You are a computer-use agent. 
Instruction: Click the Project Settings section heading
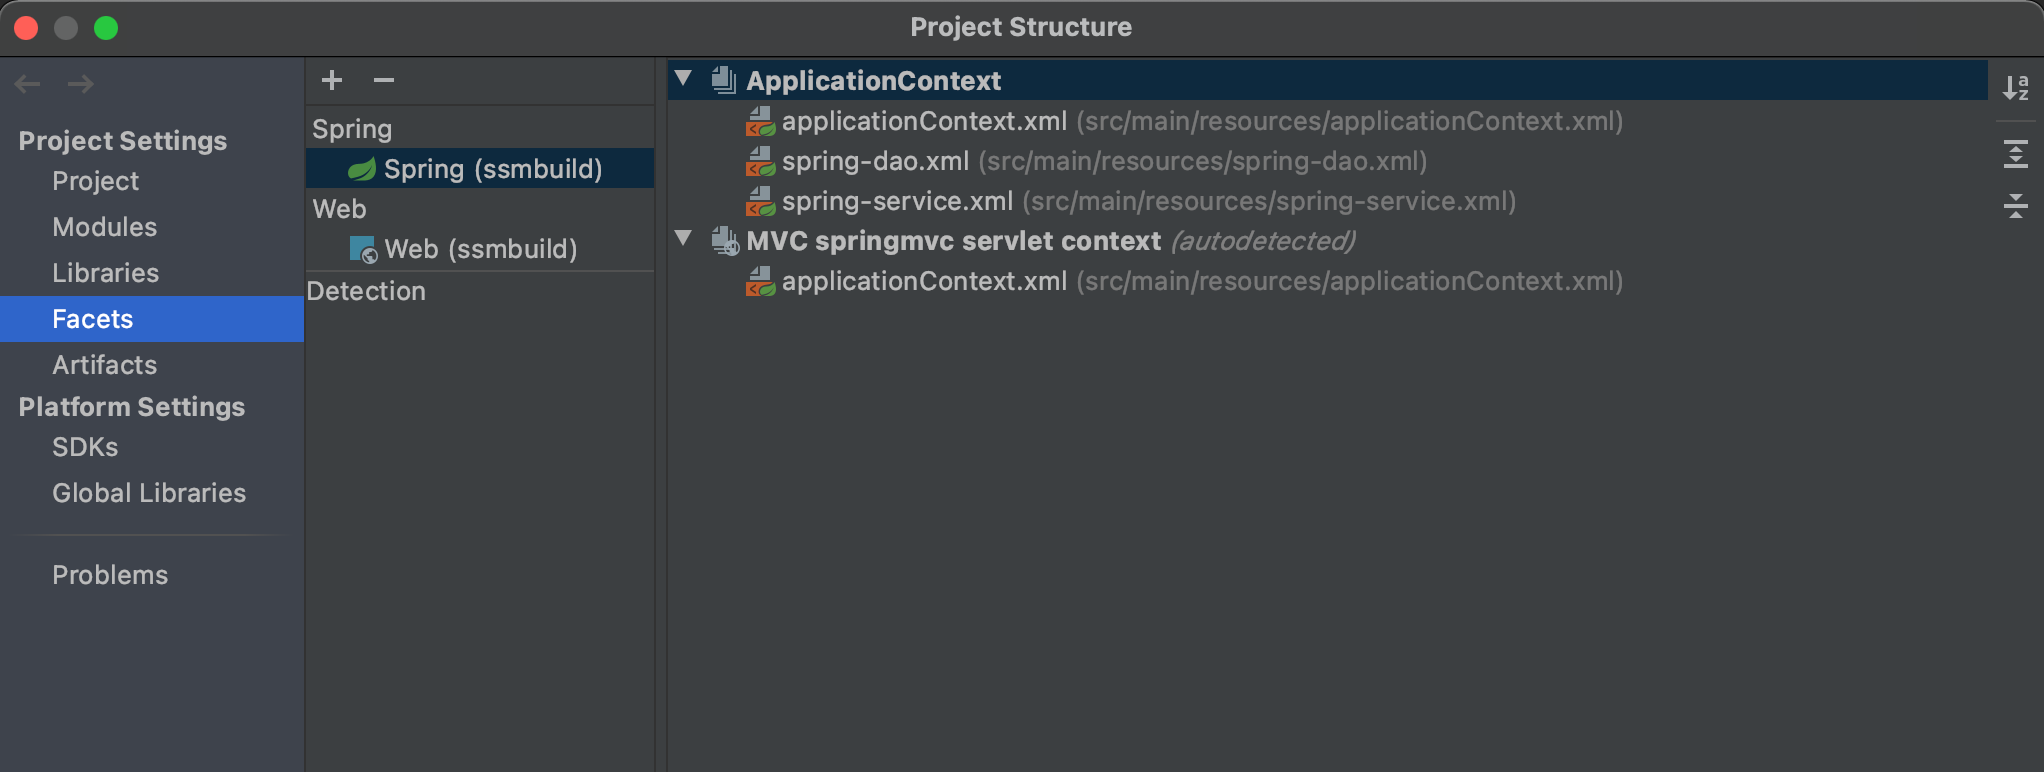(123, 141)
